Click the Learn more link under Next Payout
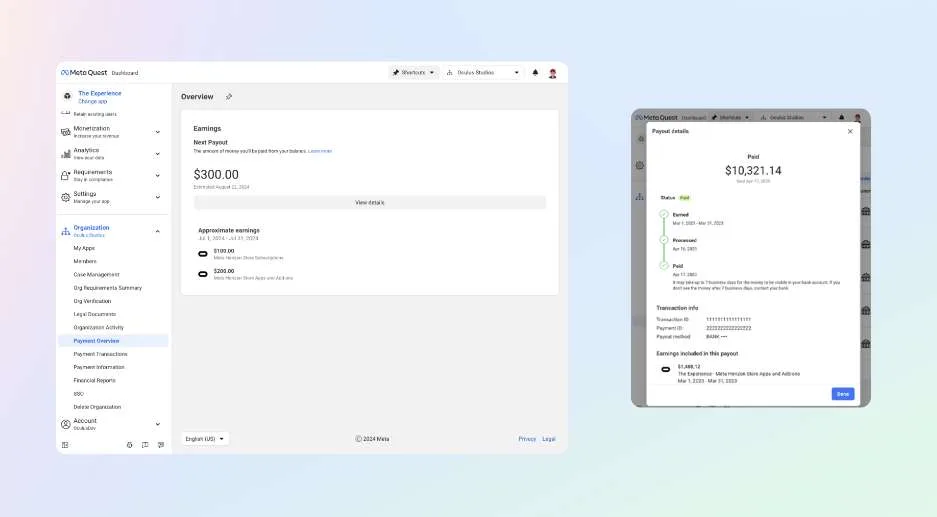This screenshot has width=937, height=517. [x=320, y=151]
